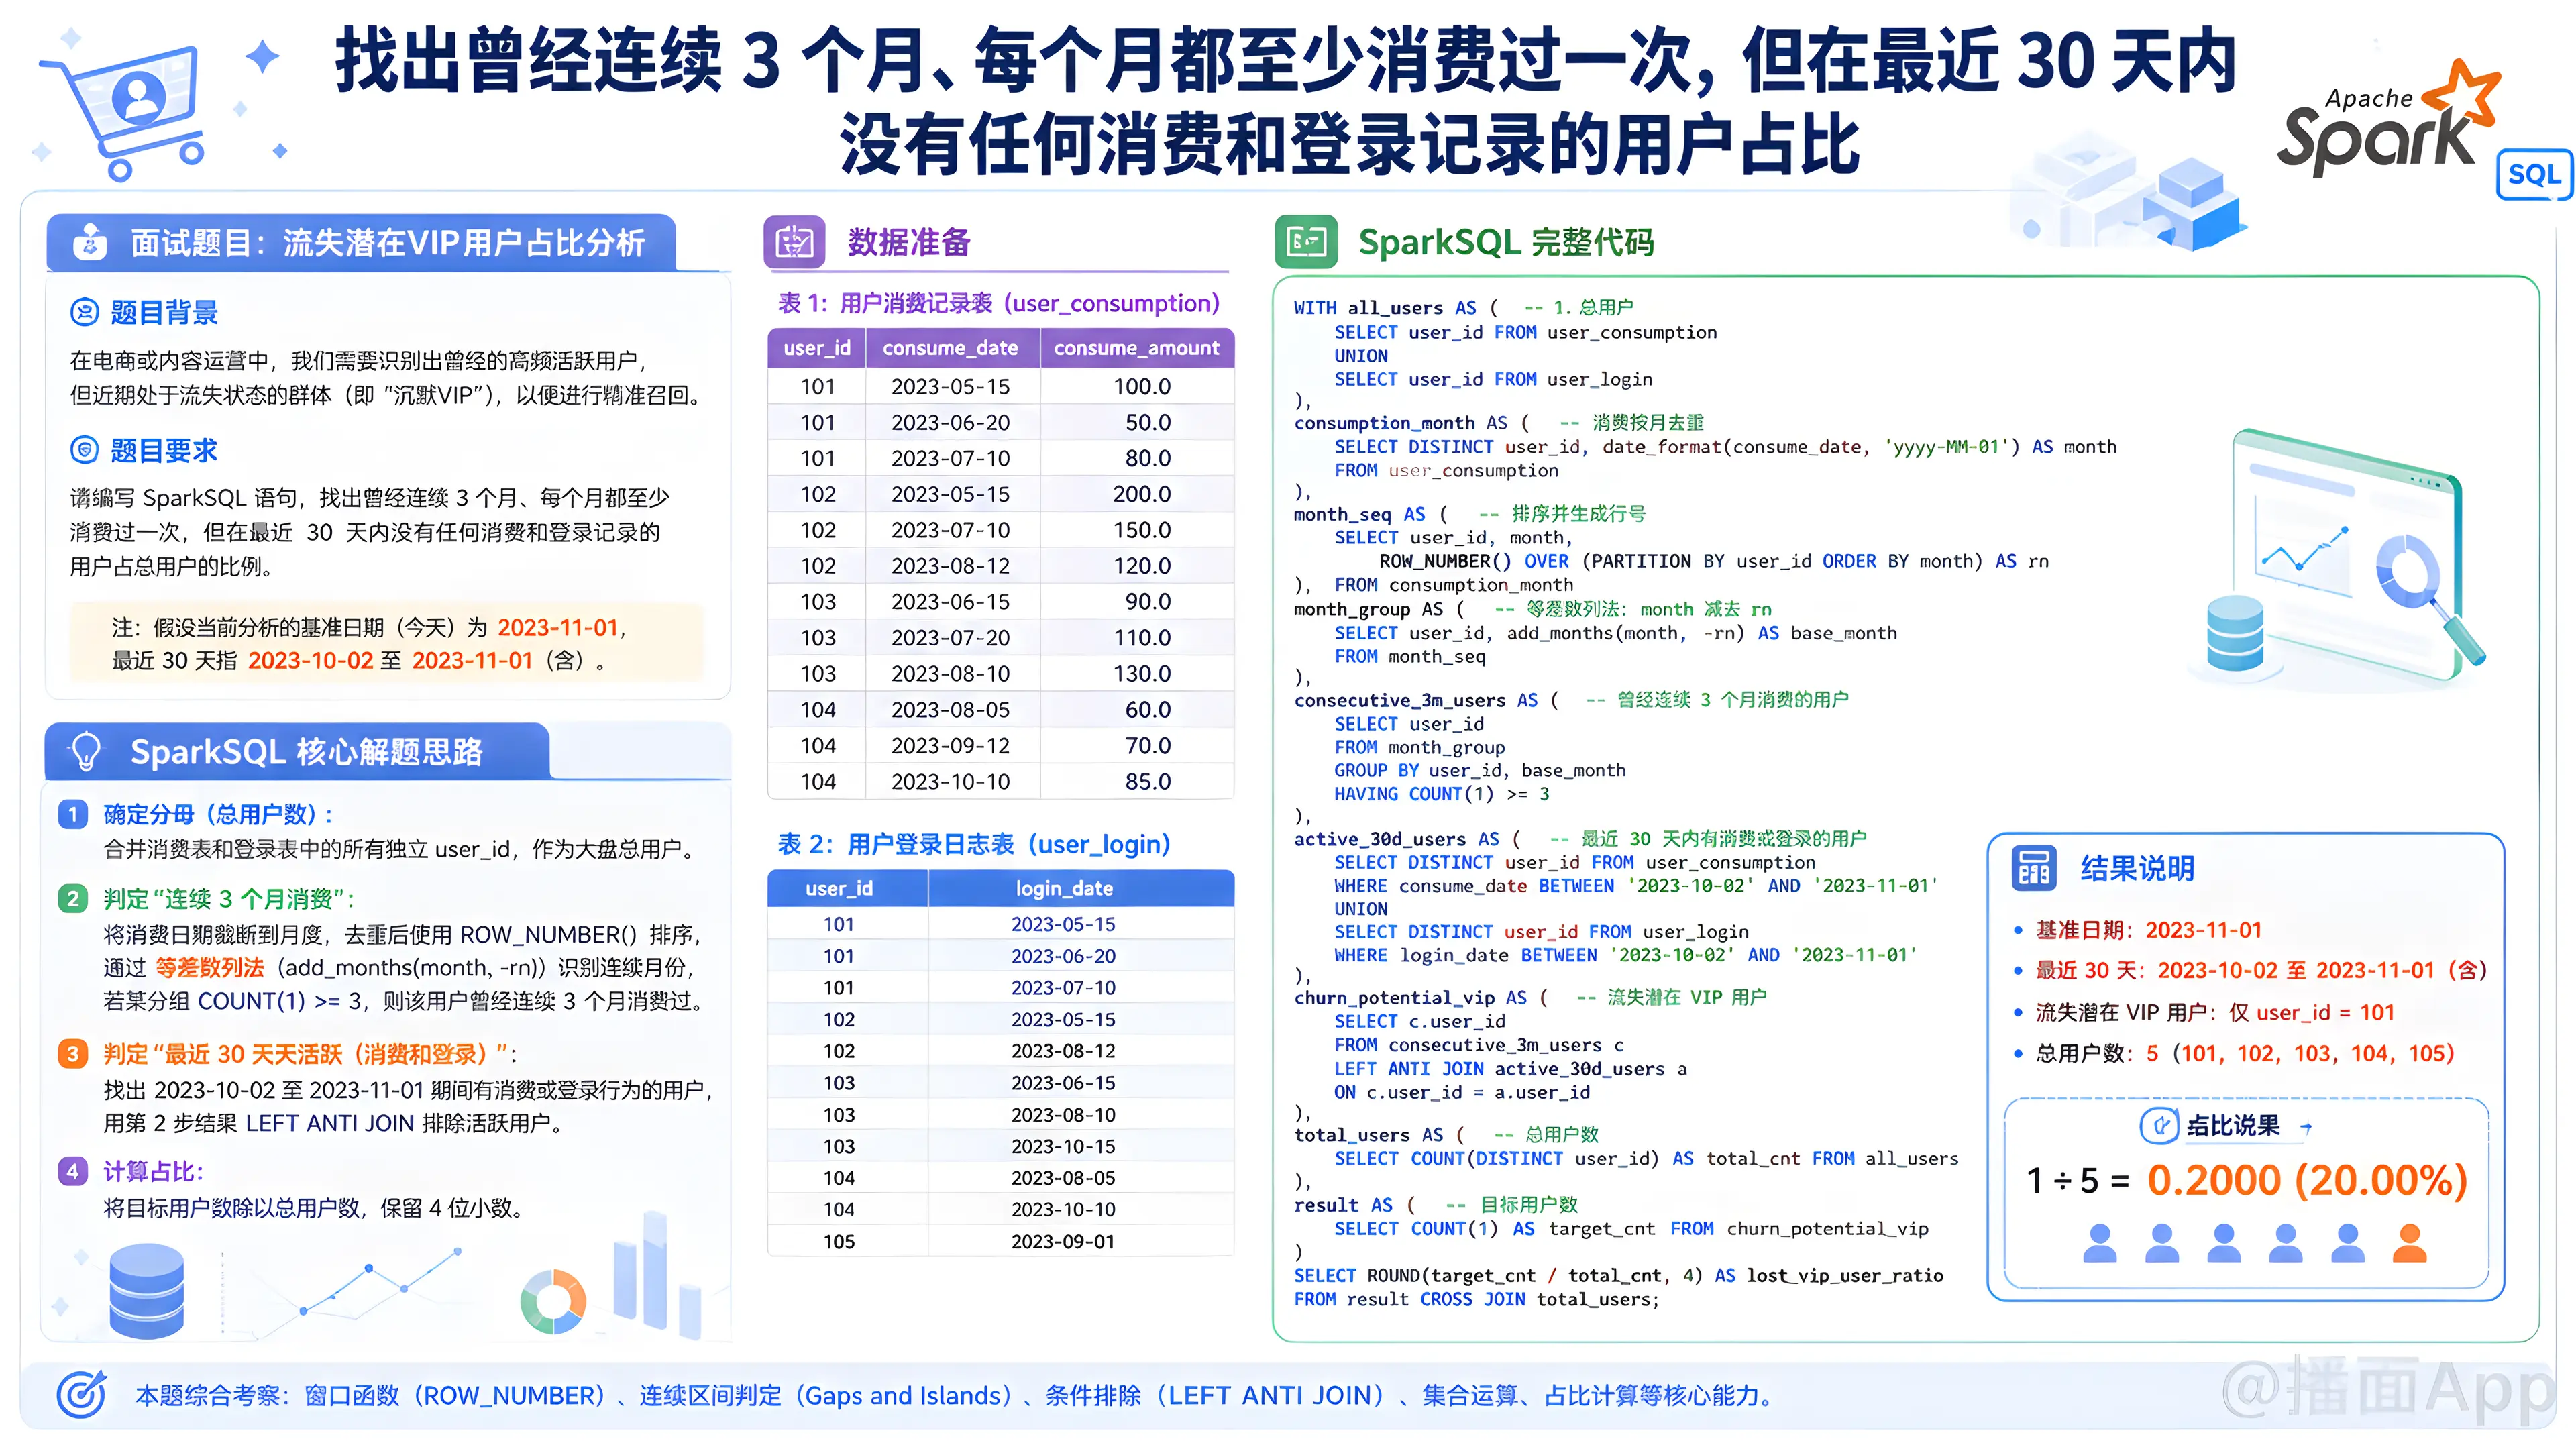Click the SQL badge beside the Spark logo
This screenshot has width=2576, height=1449.
(2534, 174)
